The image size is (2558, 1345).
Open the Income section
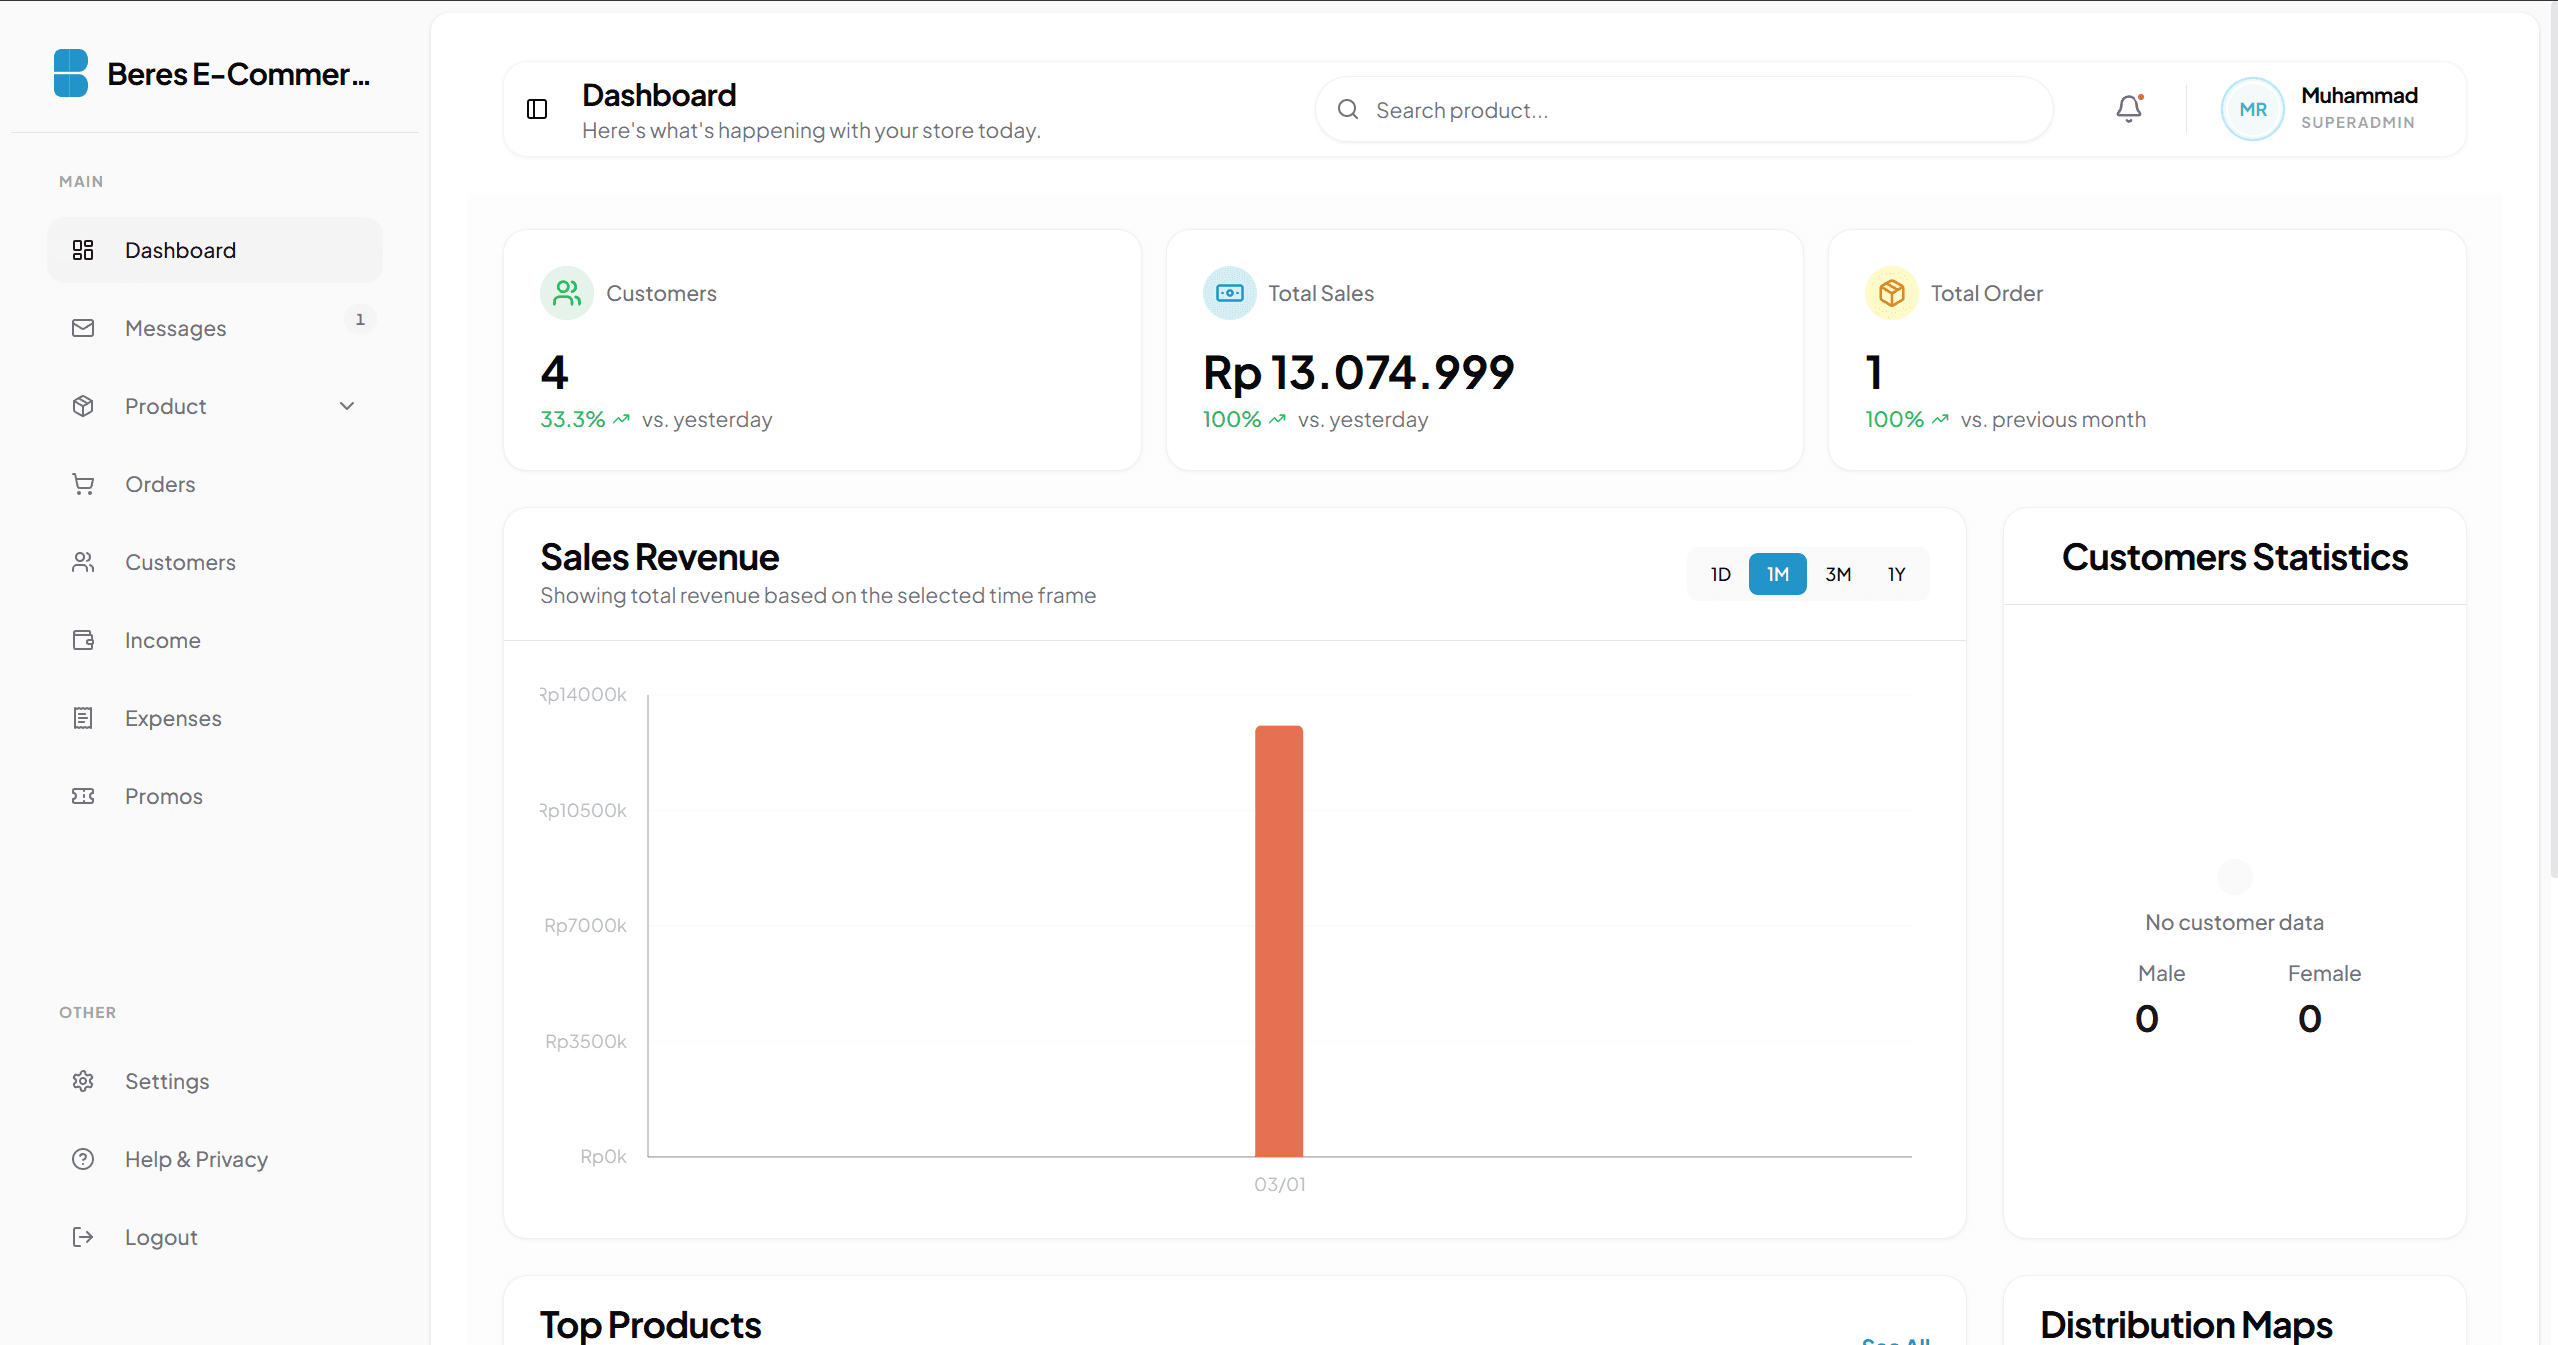[215, 640]
